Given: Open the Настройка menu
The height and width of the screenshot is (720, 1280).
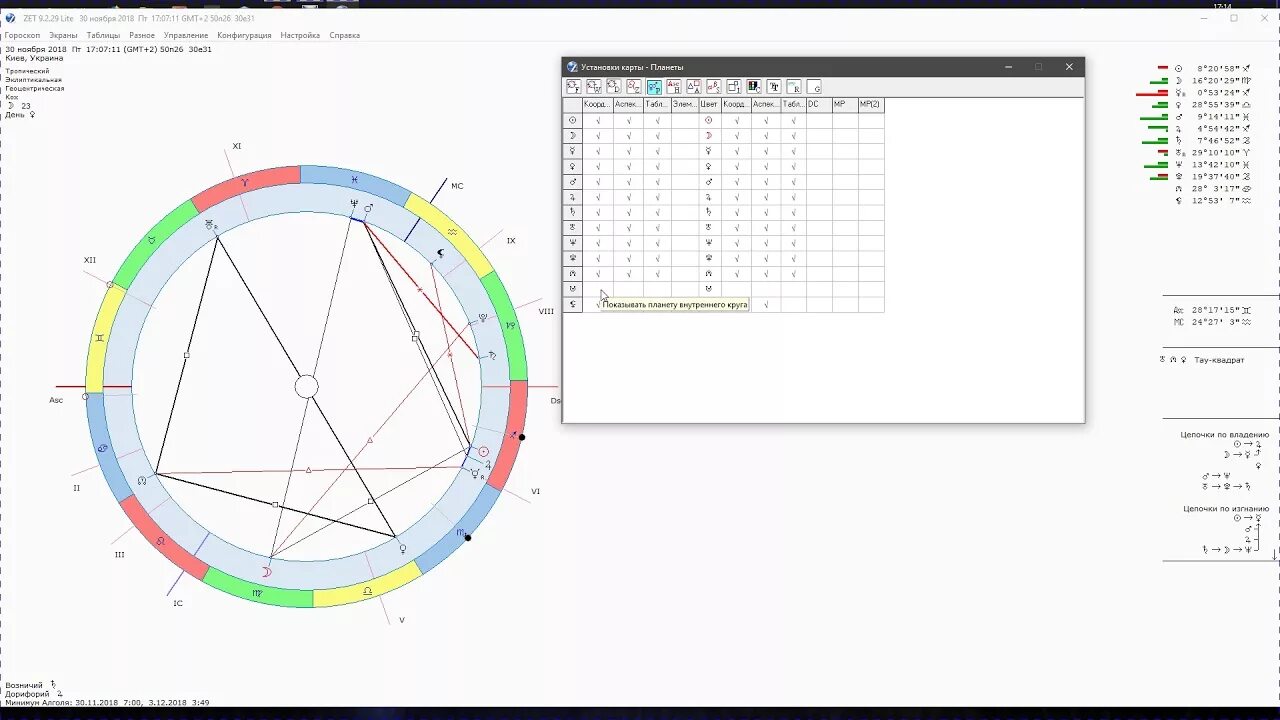Looking at the screenshot, I should tap(300, 35).
